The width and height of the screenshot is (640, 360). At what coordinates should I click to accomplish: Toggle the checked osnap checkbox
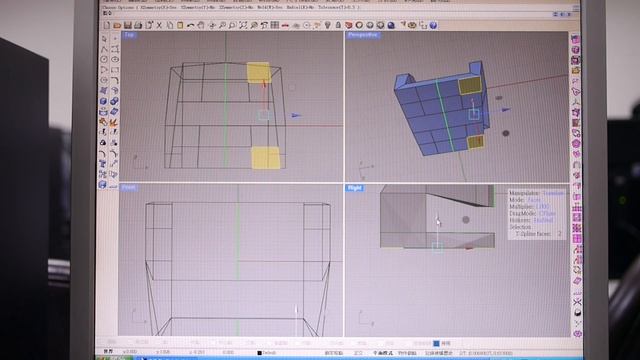436,343
